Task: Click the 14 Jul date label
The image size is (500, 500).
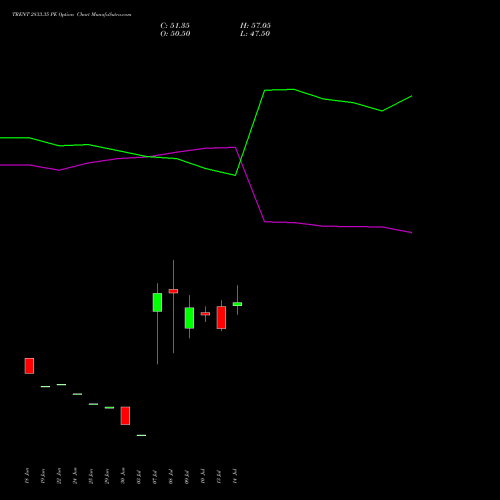Action: point(235,477)
